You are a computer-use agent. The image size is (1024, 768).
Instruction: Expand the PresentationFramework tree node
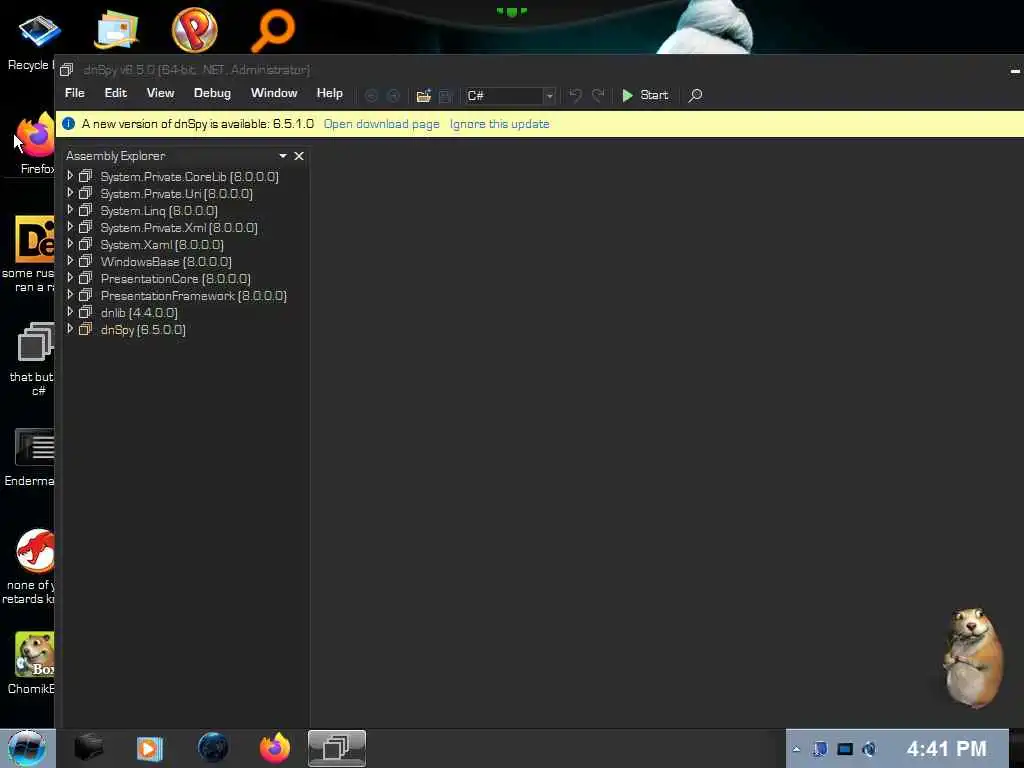click(70, 295)
